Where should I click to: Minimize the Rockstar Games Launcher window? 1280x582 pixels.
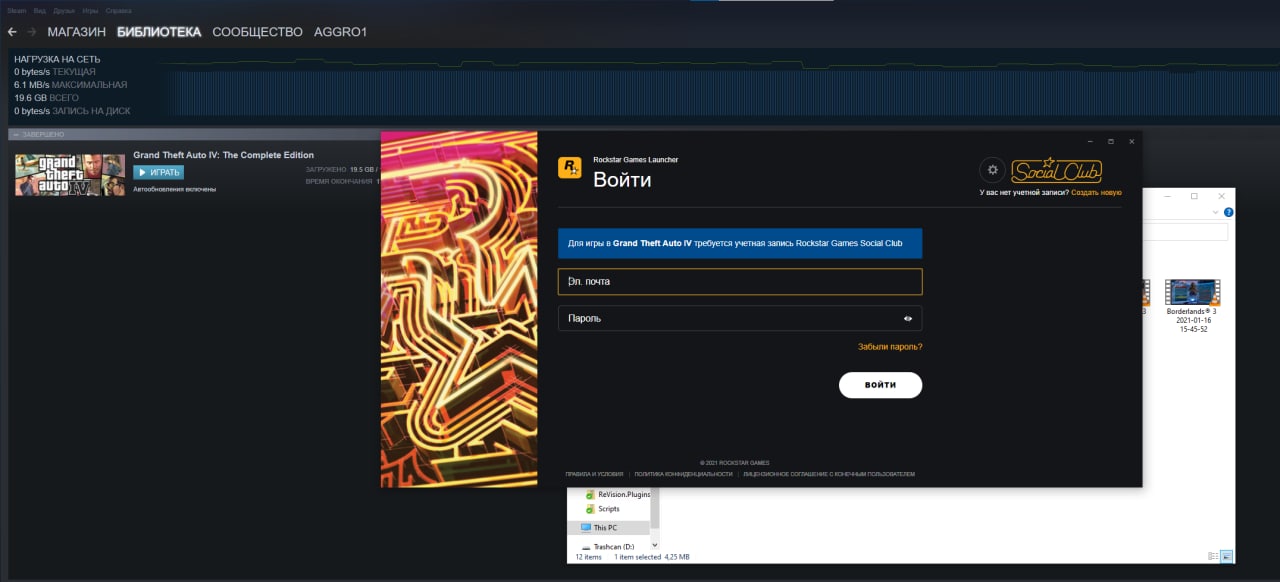[x=1090, y=141]
